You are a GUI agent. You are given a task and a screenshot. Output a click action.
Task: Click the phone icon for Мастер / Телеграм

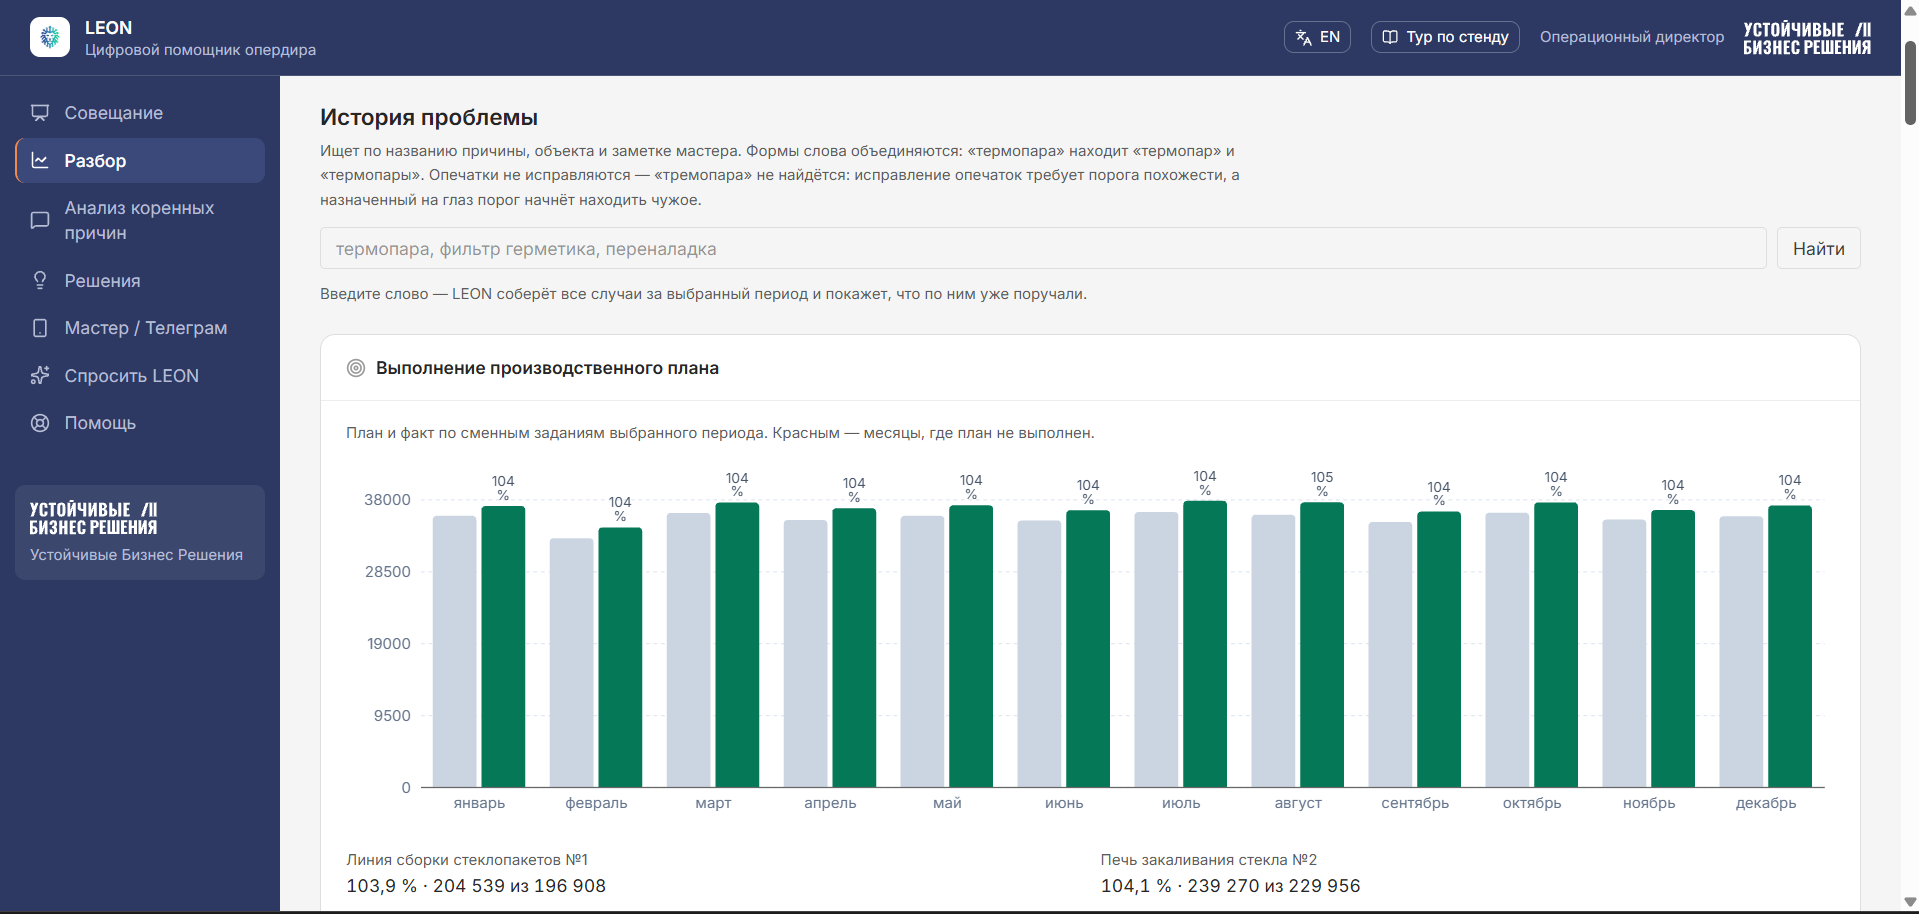click(40, 328)
